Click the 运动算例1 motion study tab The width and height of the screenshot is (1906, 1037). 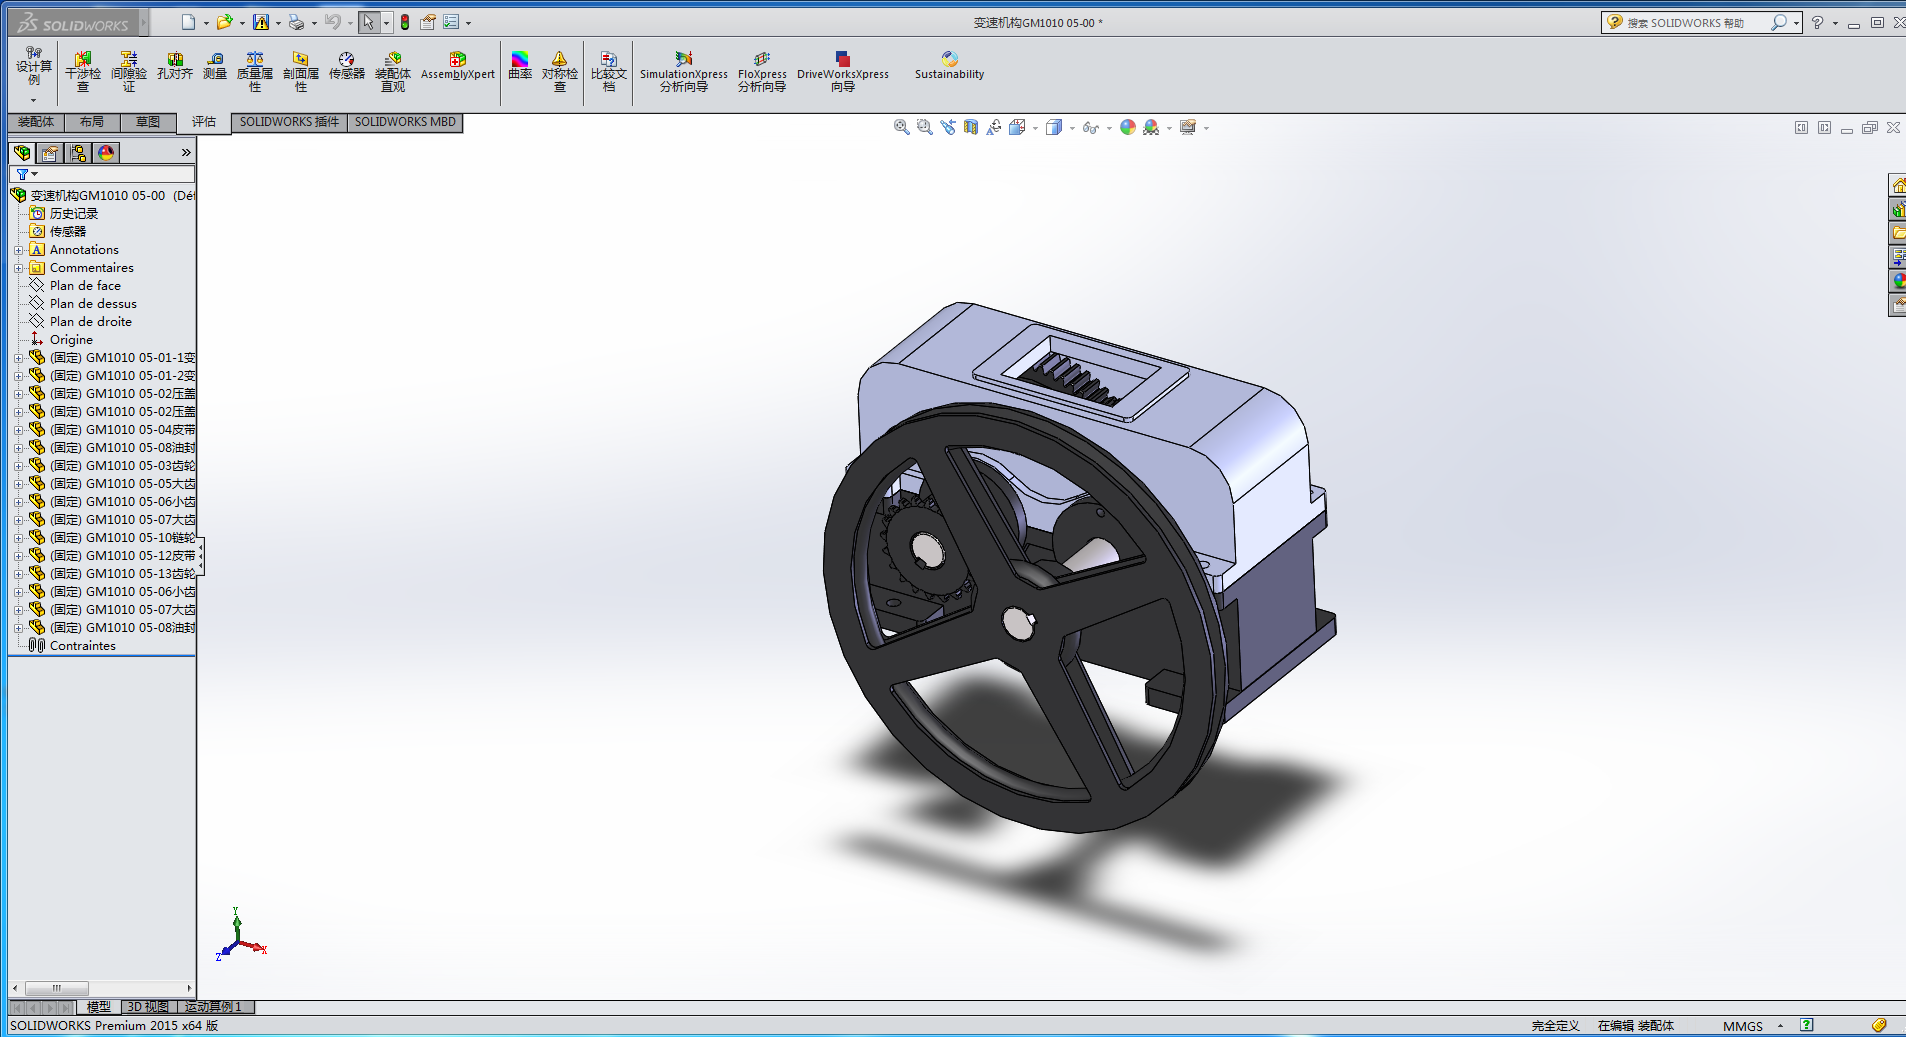click(x=213, y=1007)
